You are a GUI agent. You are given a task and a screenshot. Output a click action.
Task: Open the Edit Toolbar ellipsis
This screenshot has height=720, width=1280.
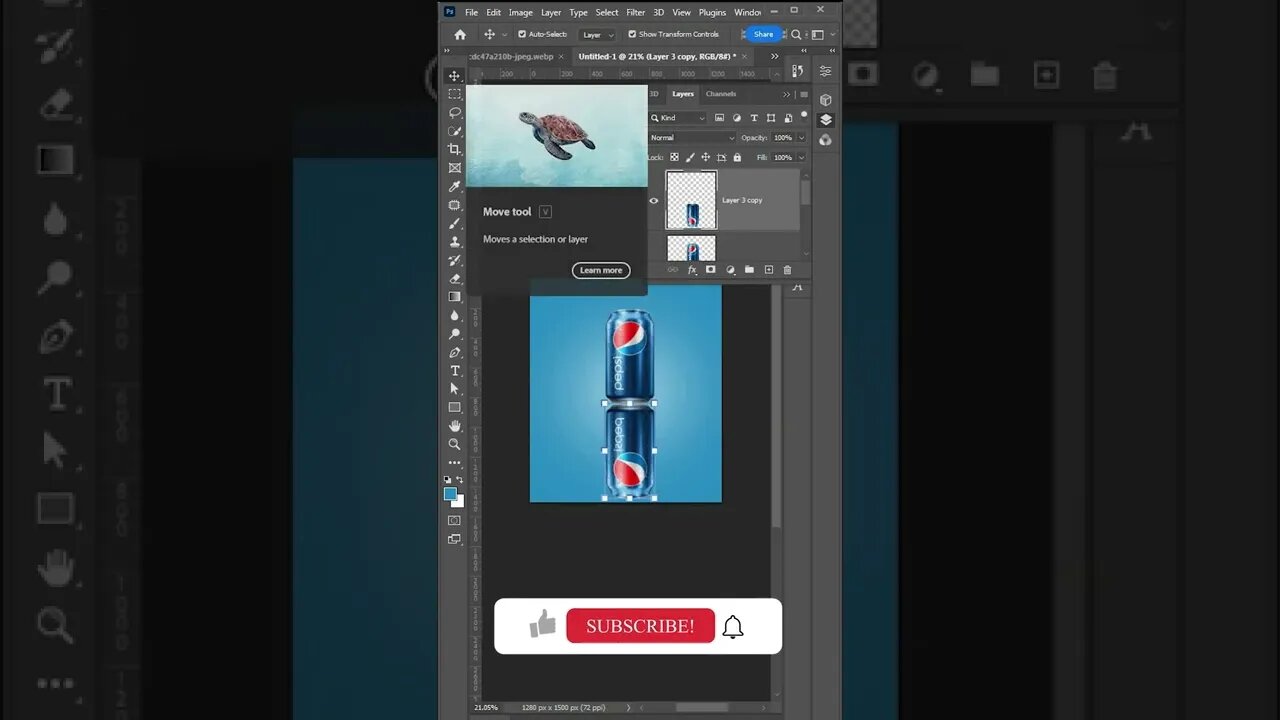point(455,463)
